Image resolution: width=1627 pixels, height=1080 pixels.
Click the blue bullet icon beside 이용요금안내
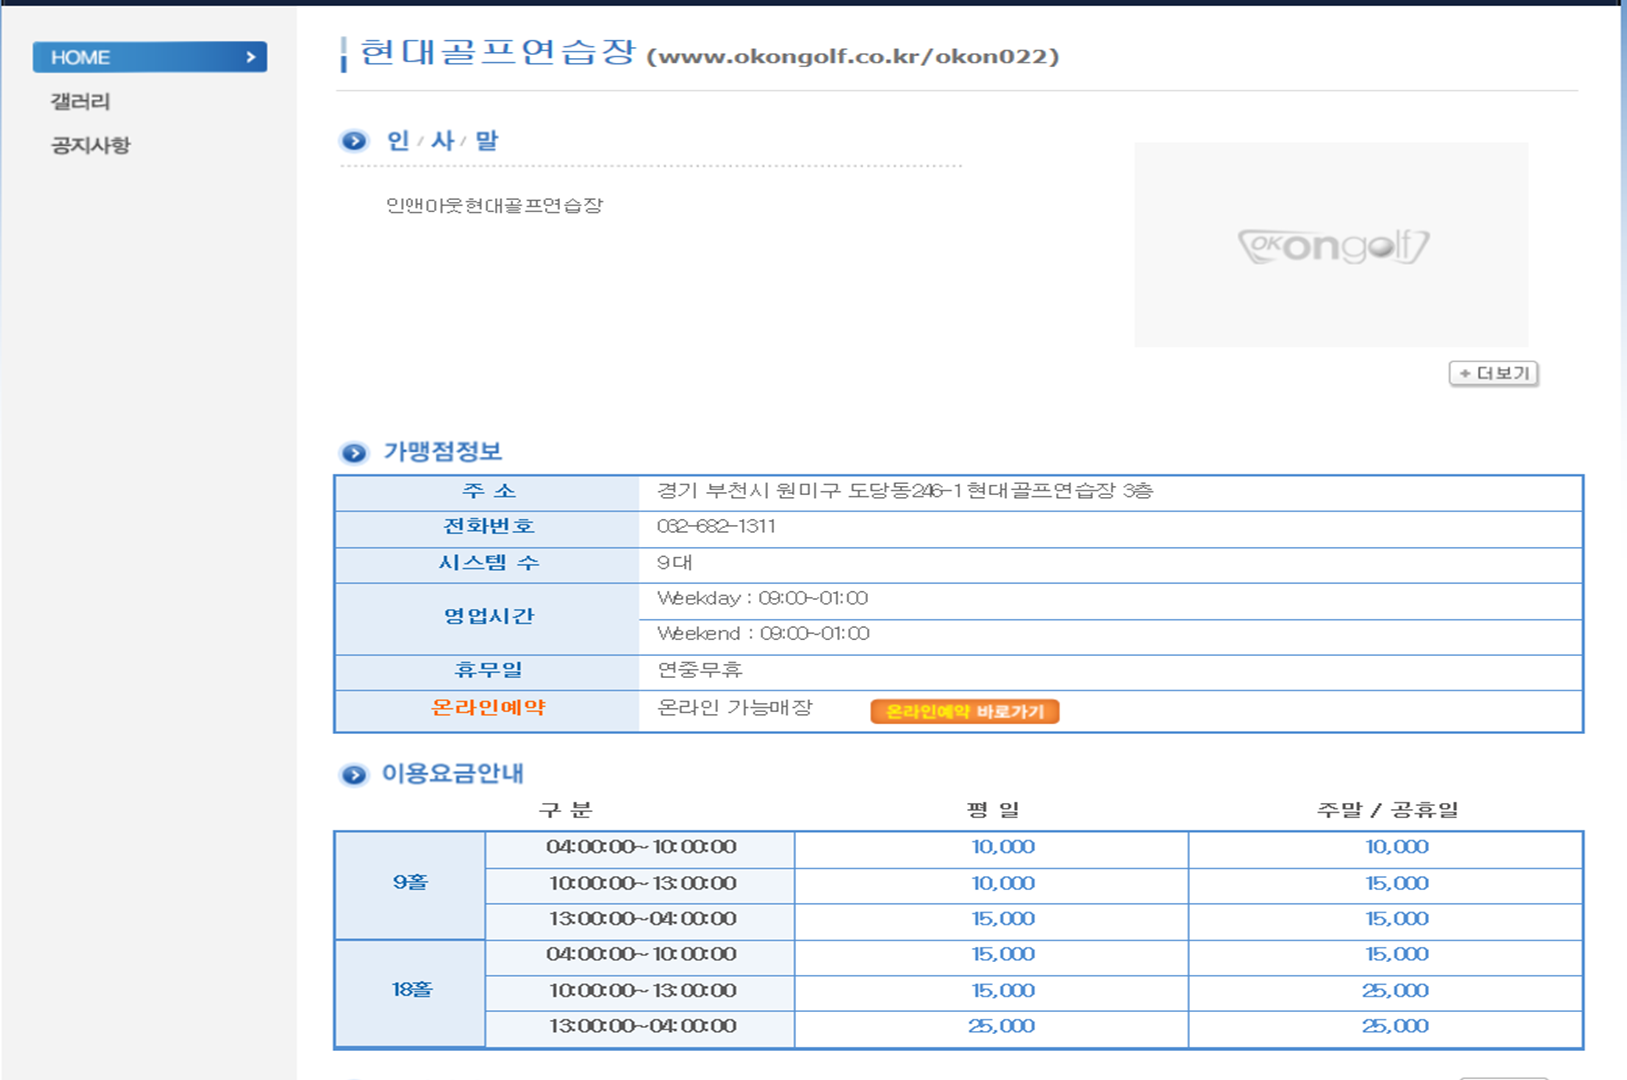tap(354, 775)
